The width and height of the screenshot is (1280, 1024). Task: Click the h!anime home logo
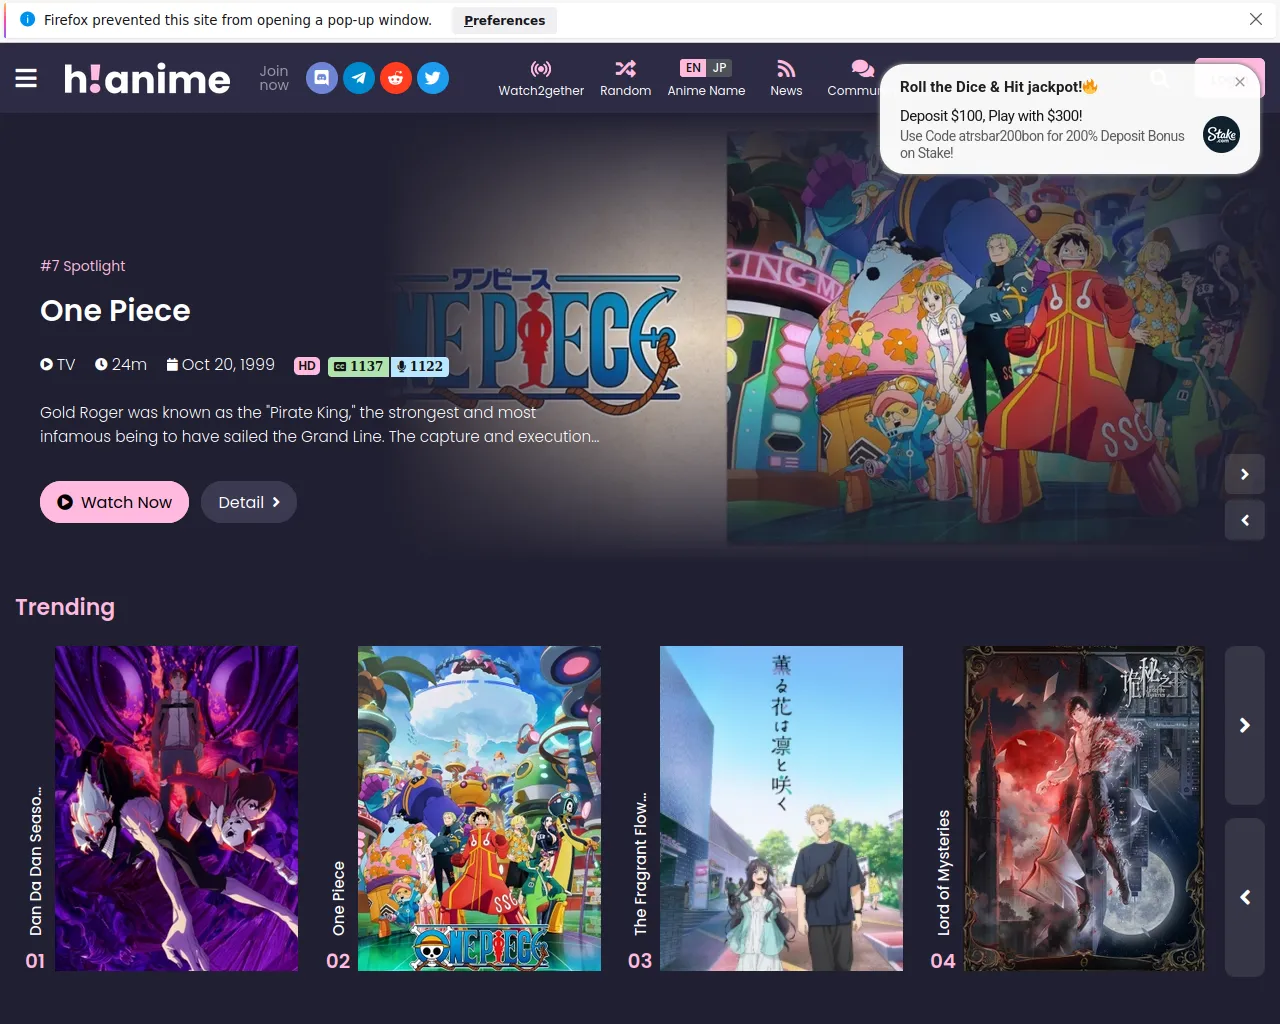(147, 79)
